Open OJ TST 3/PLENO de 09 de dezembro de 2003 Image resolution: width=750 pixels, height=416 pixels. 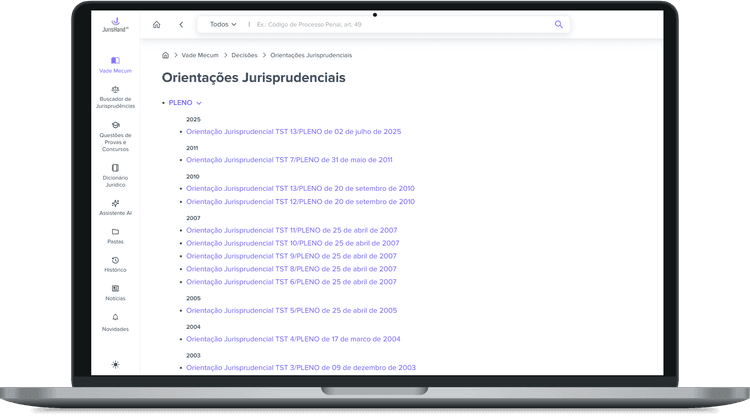301,368
